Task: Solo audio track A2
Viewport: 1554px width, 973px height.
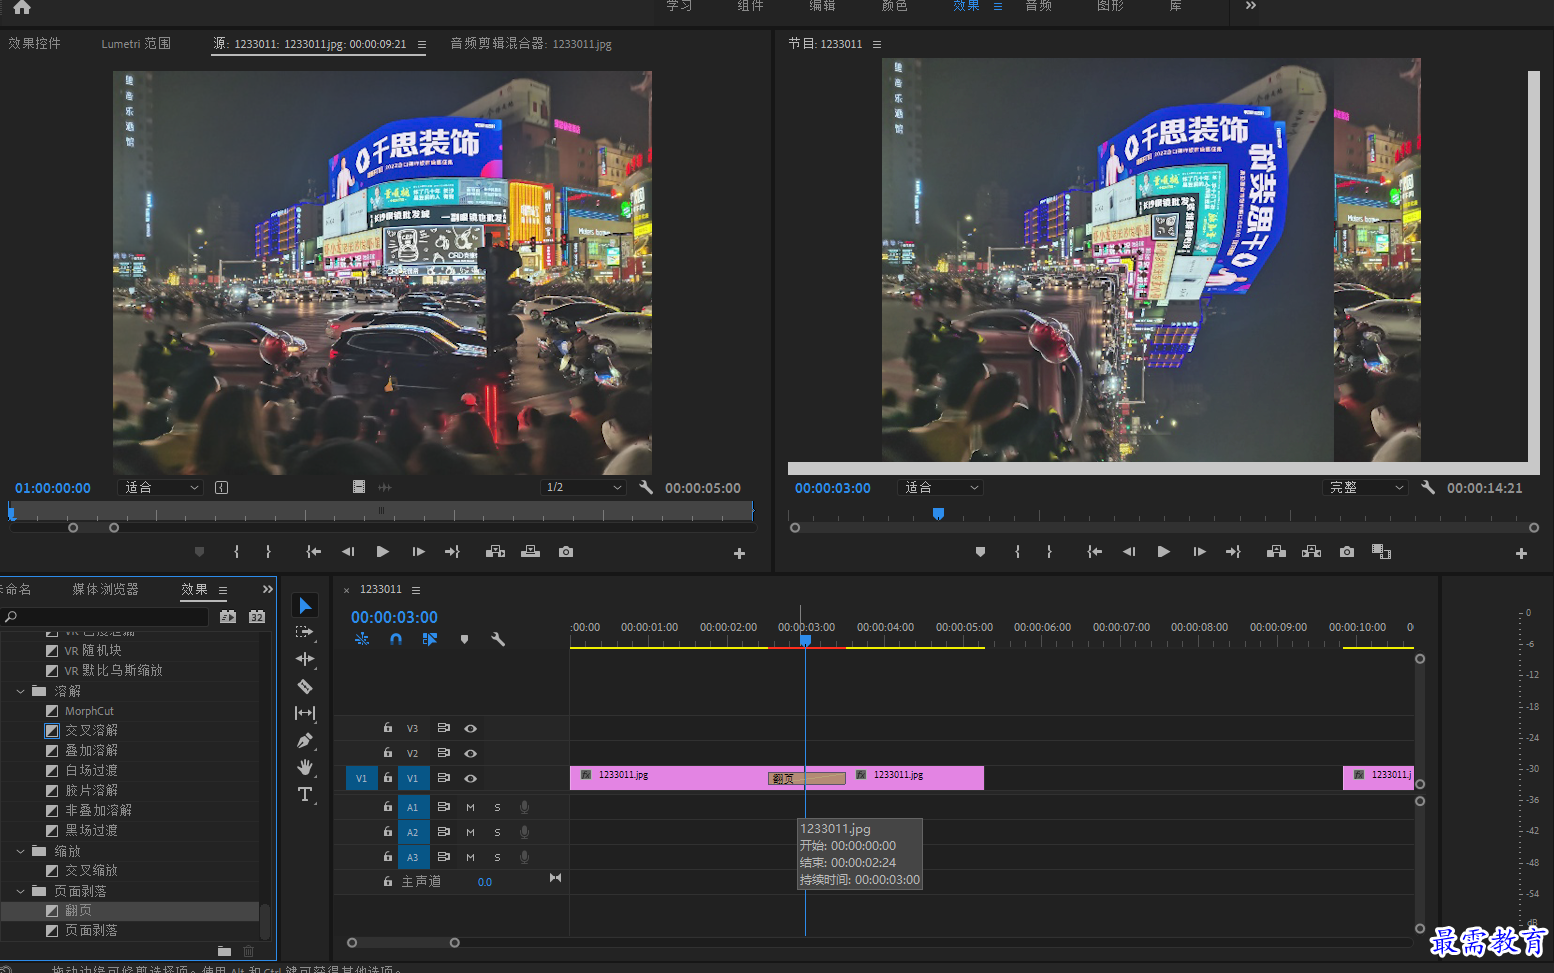Action: [x=497, y=832]
